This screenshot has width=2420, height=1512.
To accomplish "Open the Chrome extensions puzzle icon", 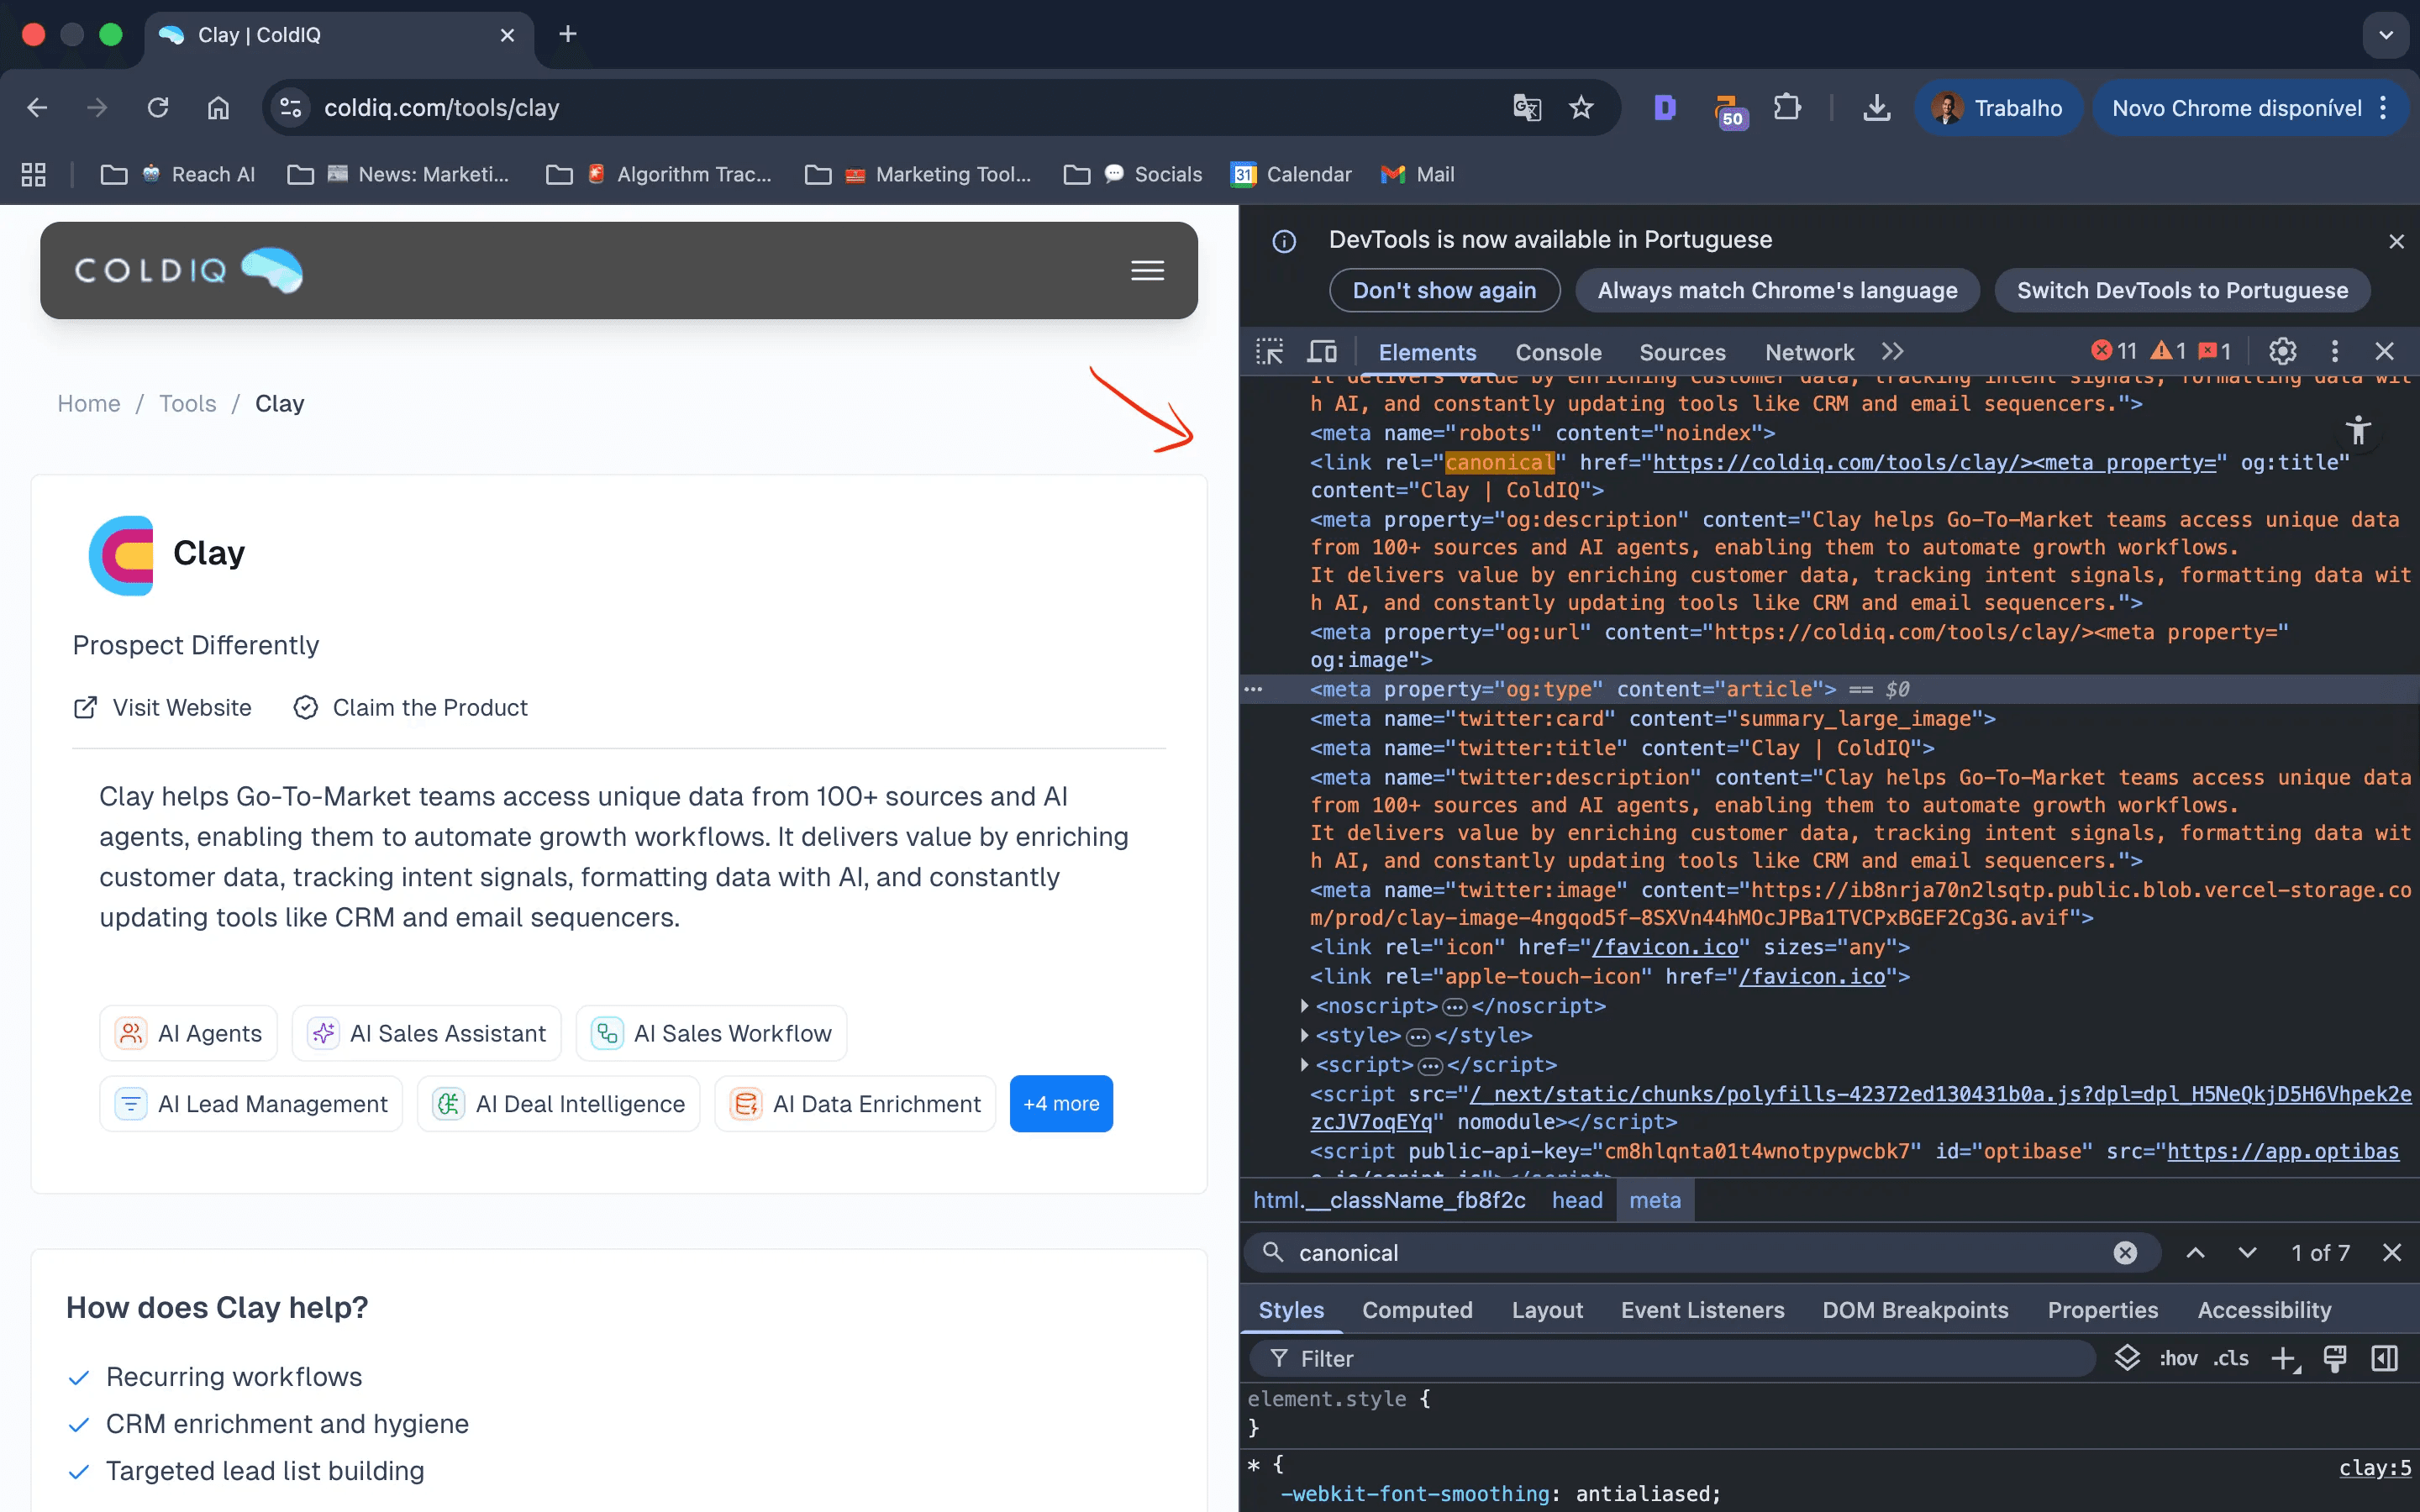I will click(x=1787, y=108).
